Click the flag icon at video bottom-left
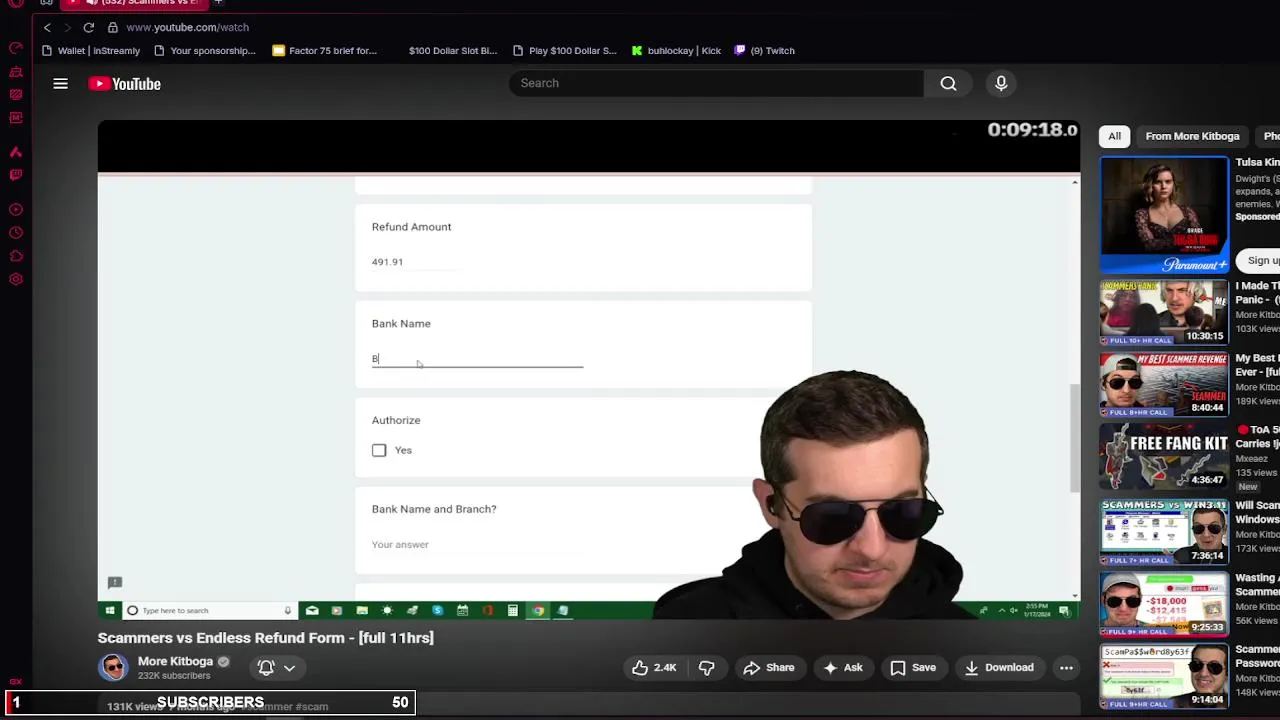Viewport: 1280px width, 720px height. click(115, 582)
